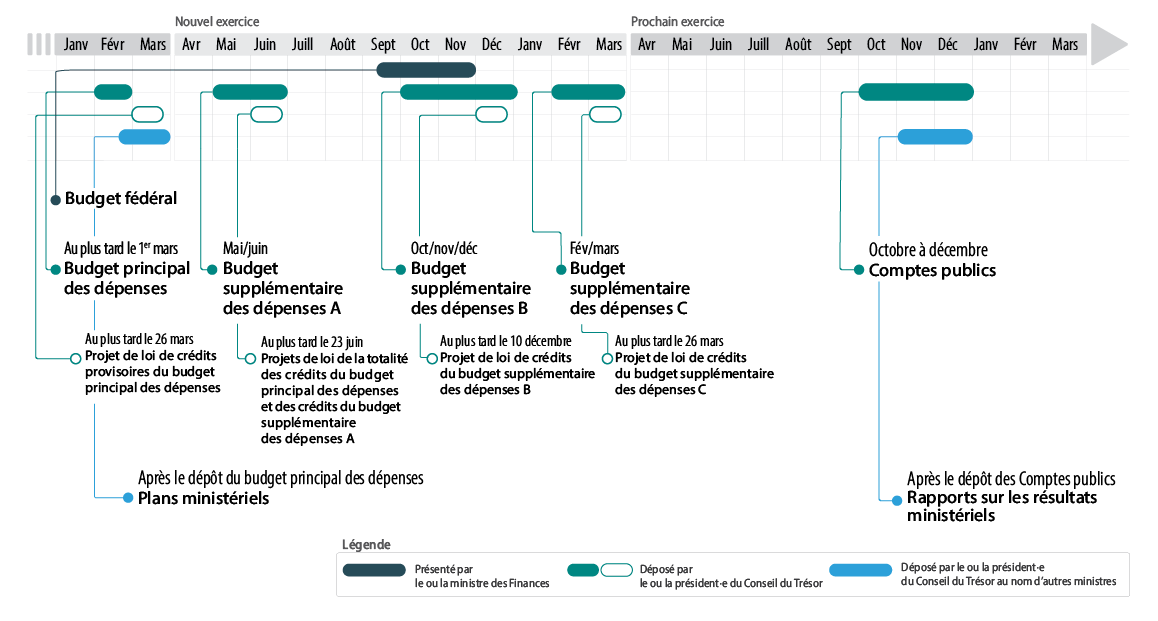Click the dark navy Budget fédéral timeline bar
1158x621 pixels.
tap(425, 70)
